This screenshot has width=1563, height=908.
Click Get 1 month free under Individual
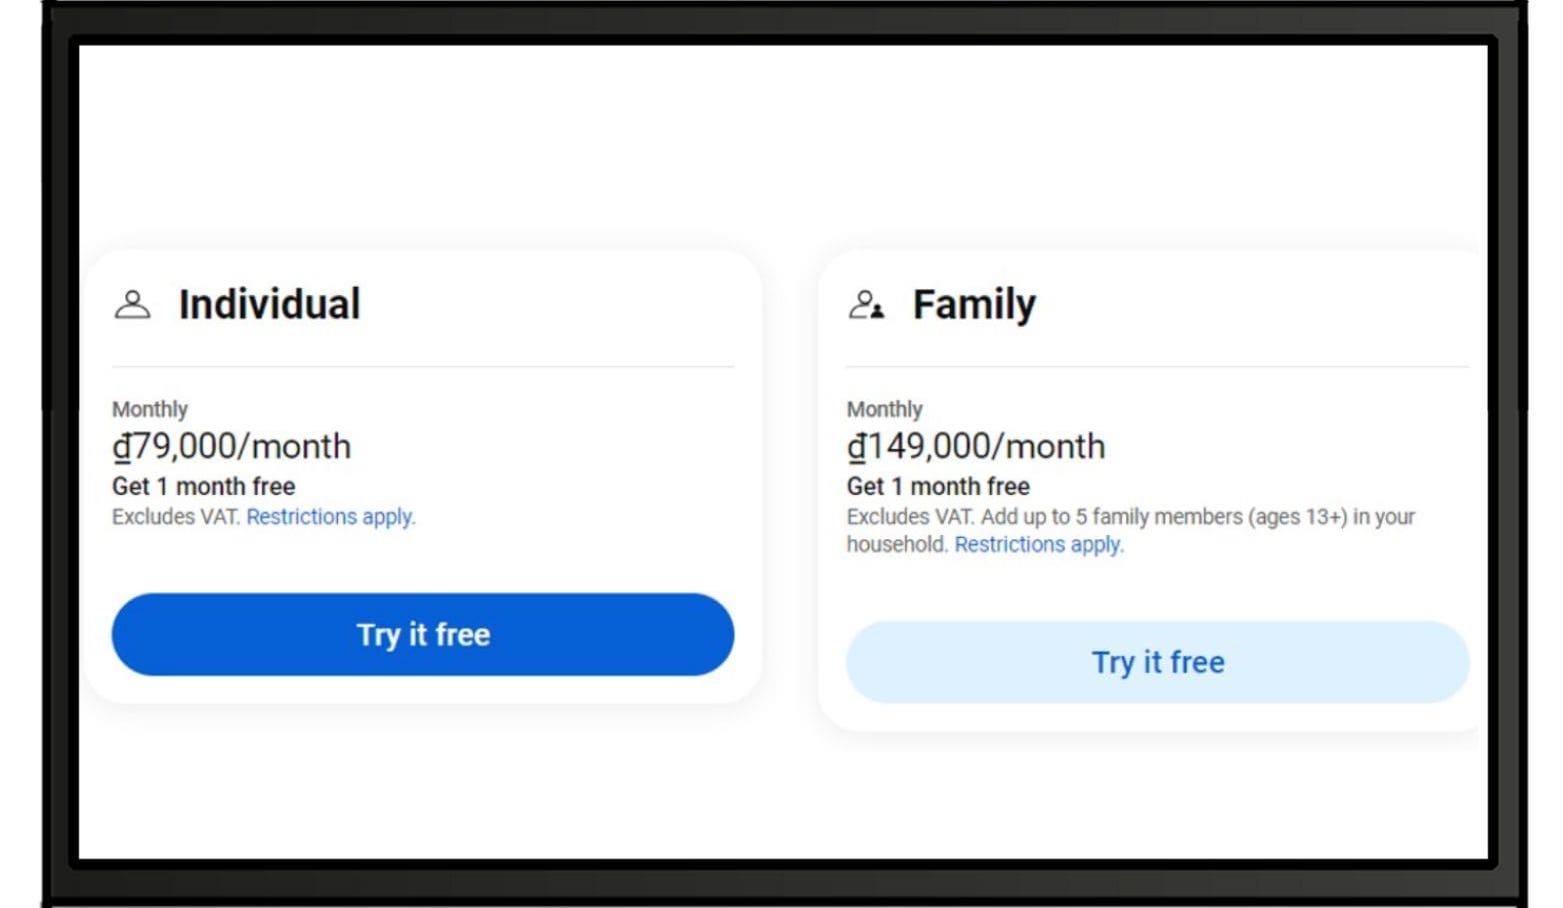pyautogui.click(x=204, y=486)
